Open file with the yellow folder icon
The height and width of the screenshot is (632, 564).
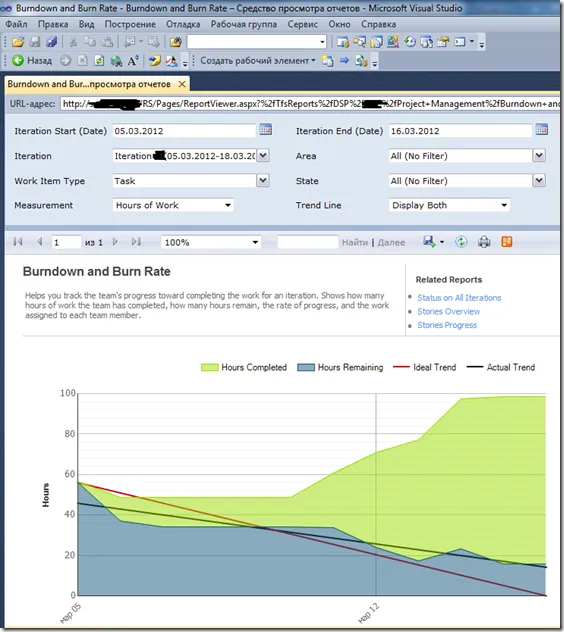click(x=18, y=42)
